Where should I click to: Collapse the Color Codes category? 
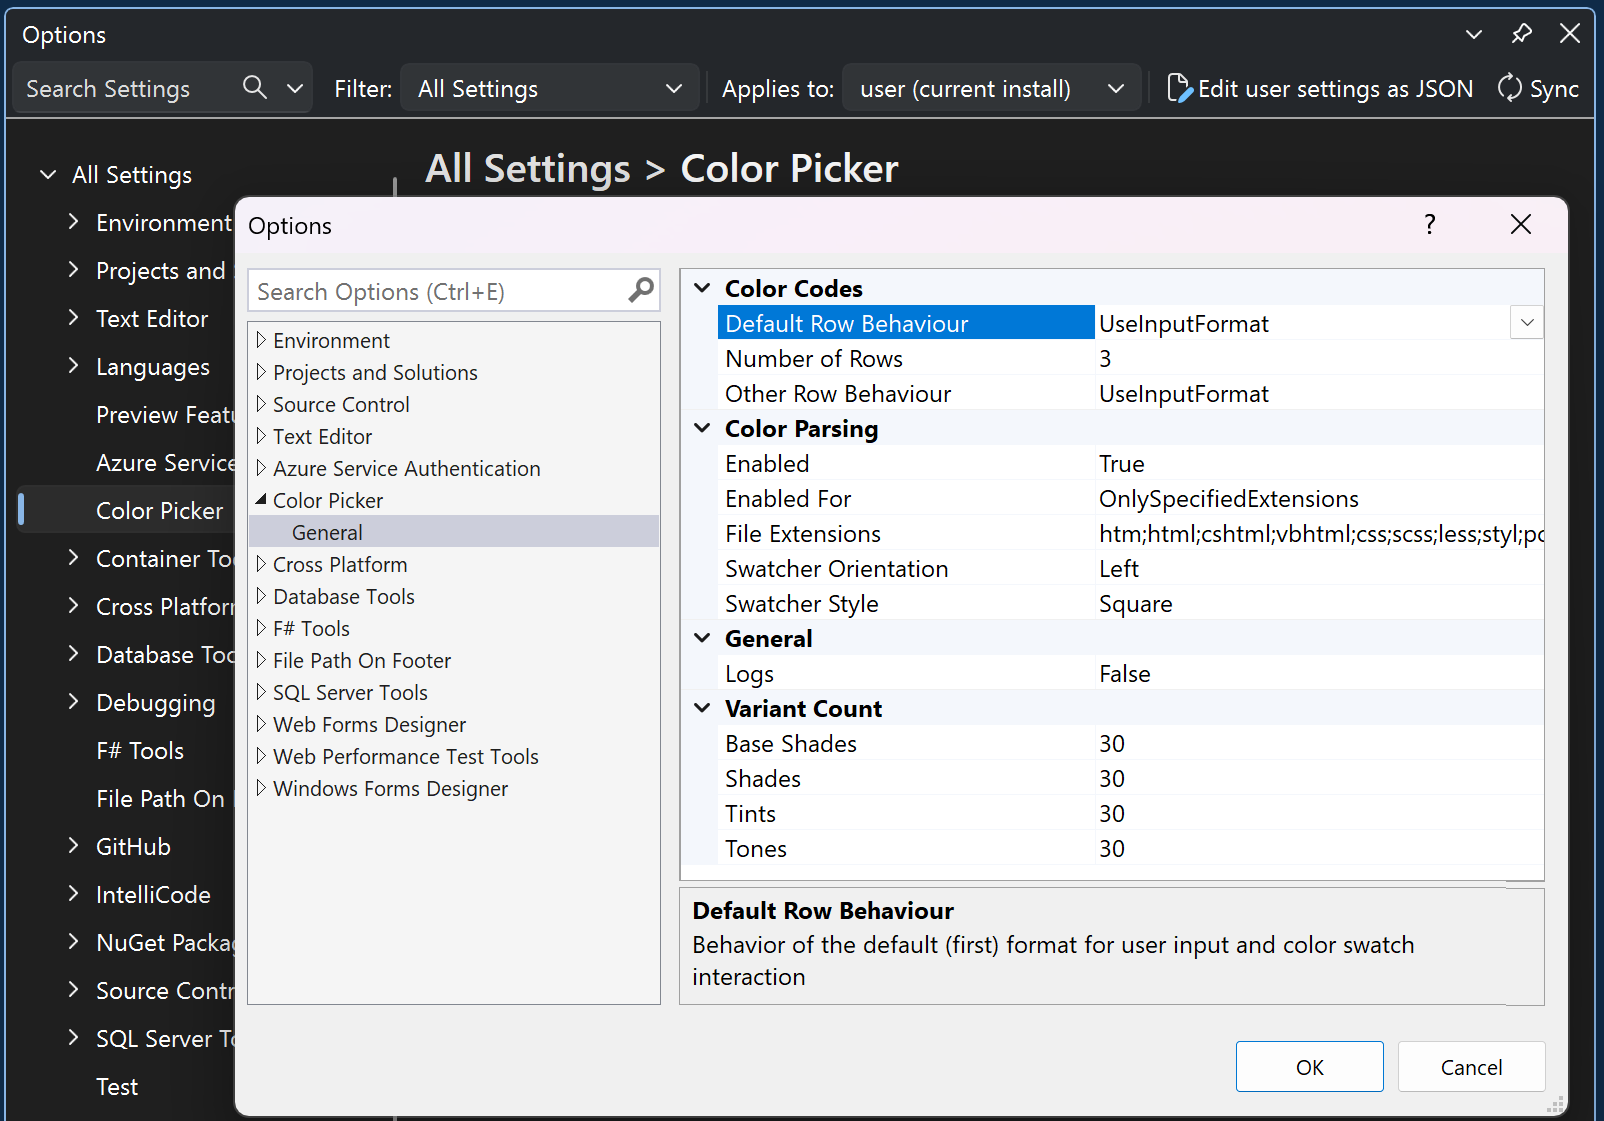(703, 288)
